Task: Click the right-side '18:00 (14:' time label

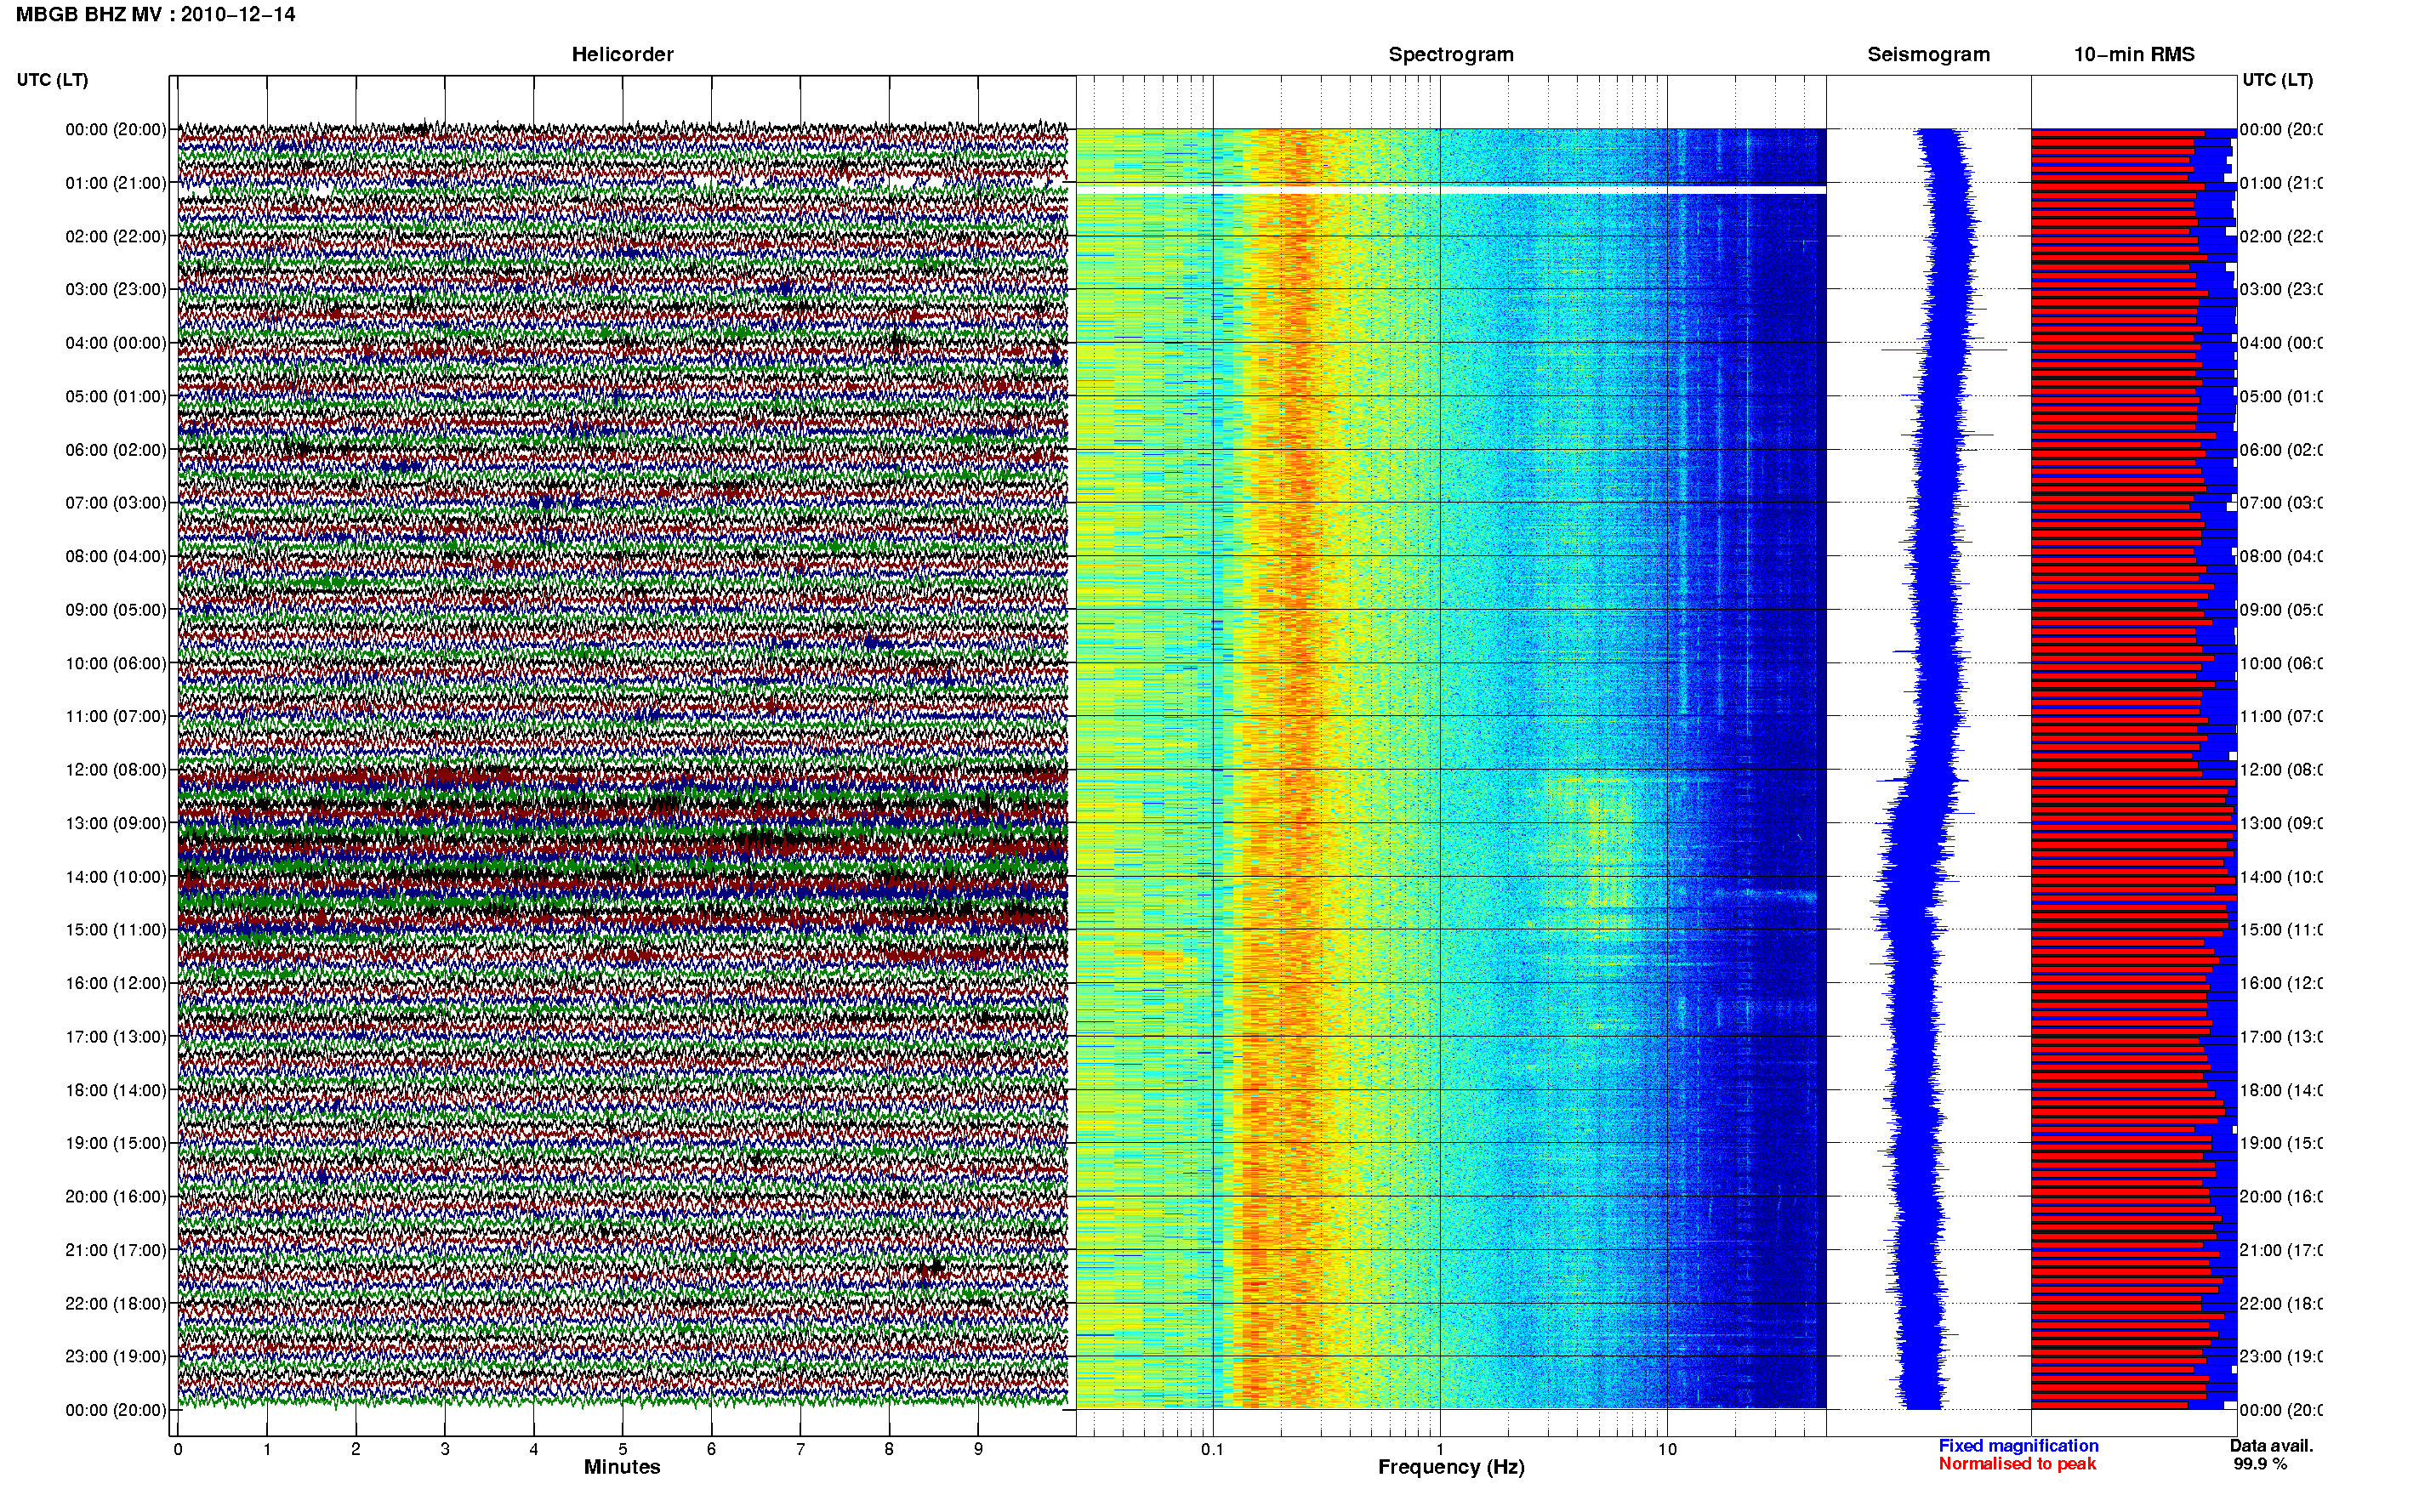Action: 2281,1090
